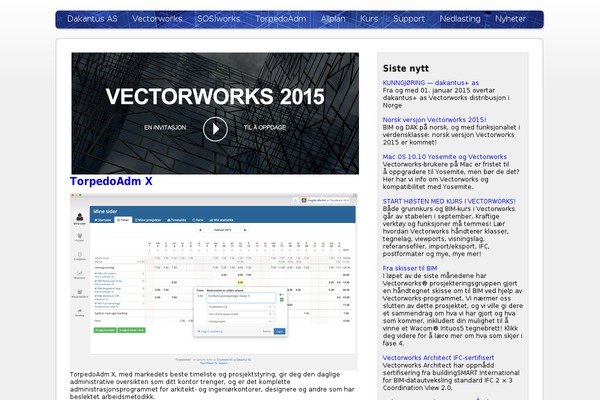600x400 pixels.
Task: Play the Vectorworks 2015 video
Action: (x=215, y=129)
